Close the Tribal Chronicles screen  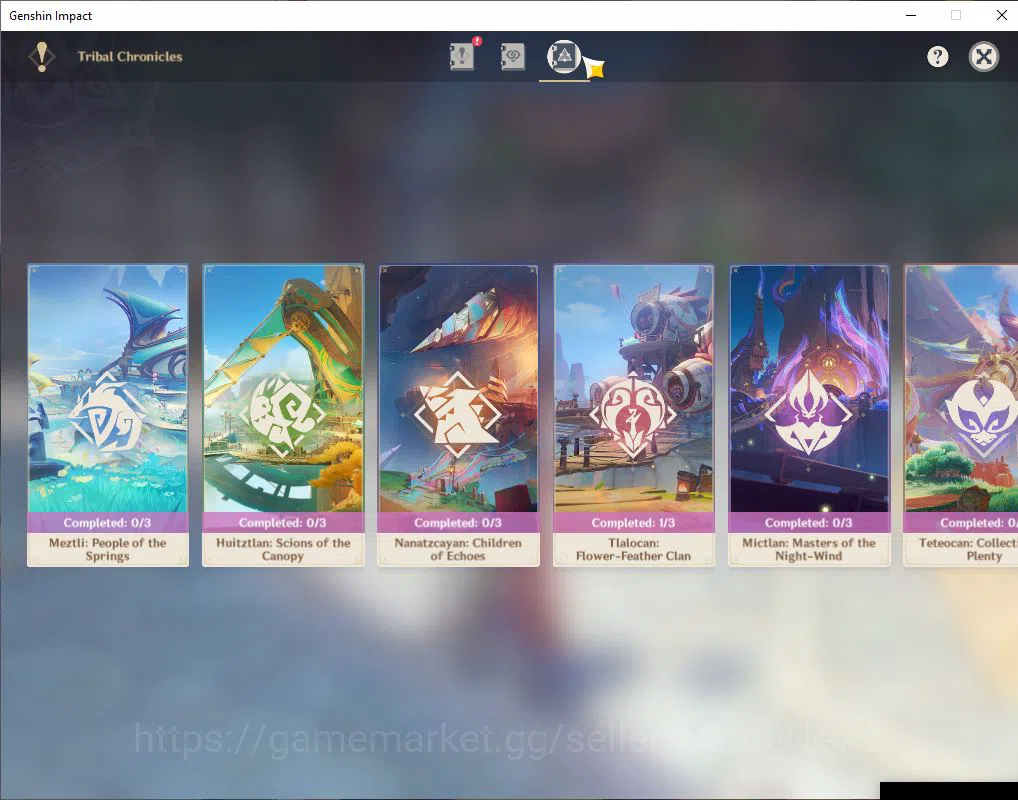coord(984,56)
